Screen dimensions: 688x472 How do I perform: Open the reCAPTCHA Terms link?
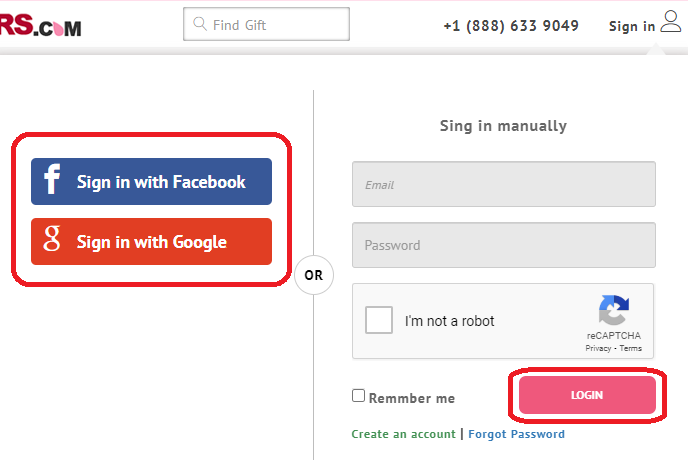click(631, 348)
